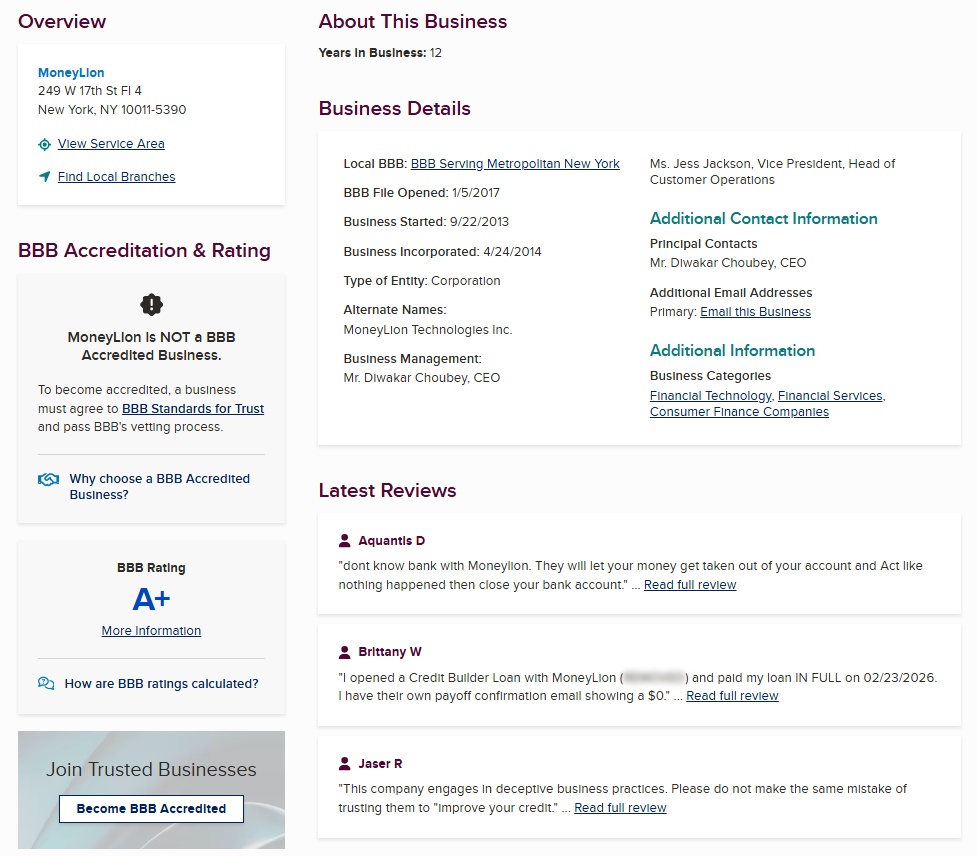Click the View Service Area target icon

[x=44, y=145]
